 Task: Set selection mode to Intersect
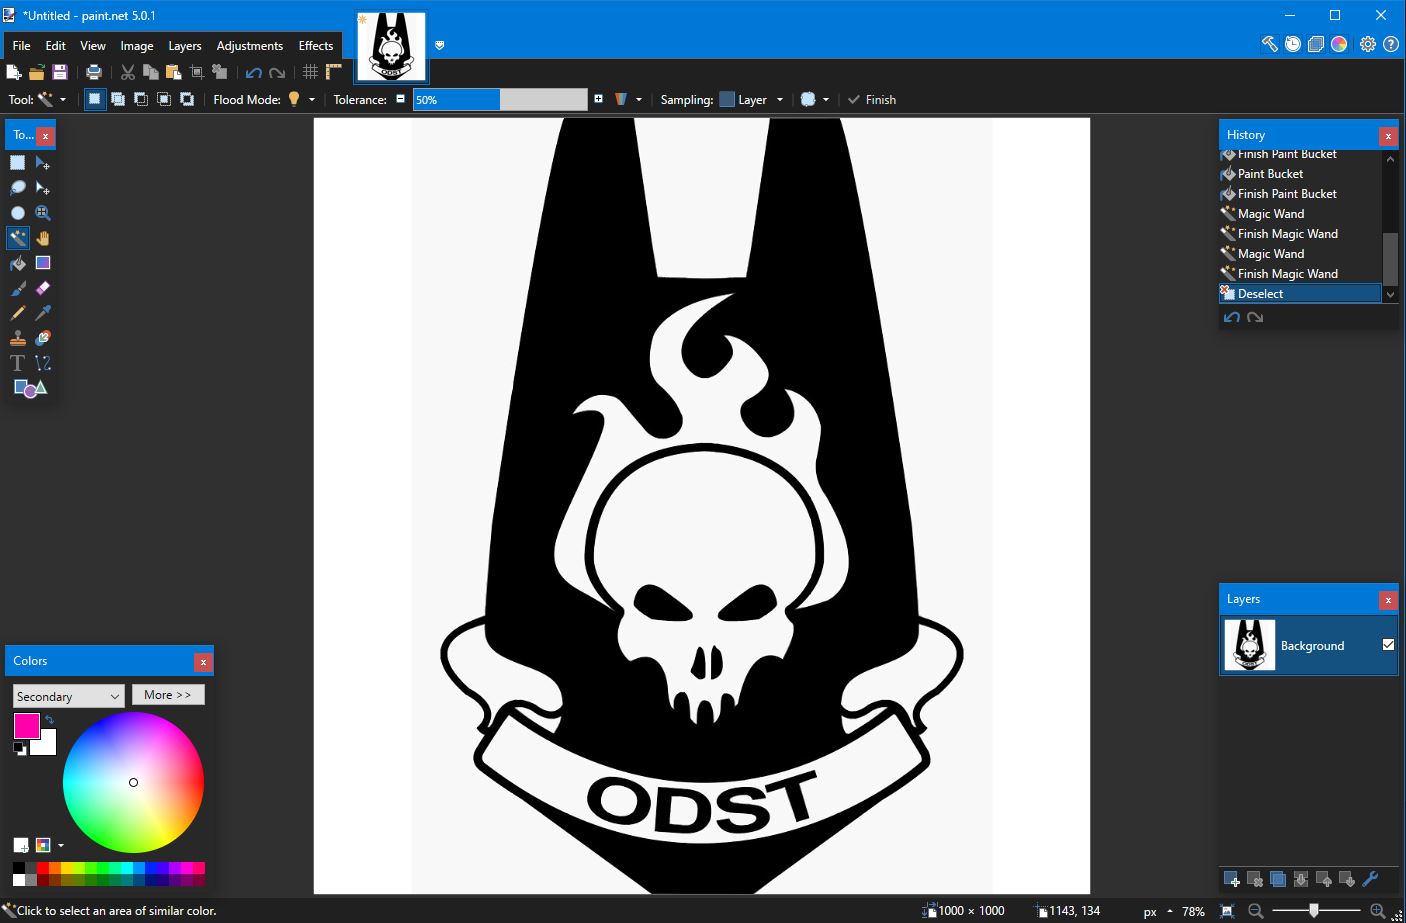click(x=164, y=99)
